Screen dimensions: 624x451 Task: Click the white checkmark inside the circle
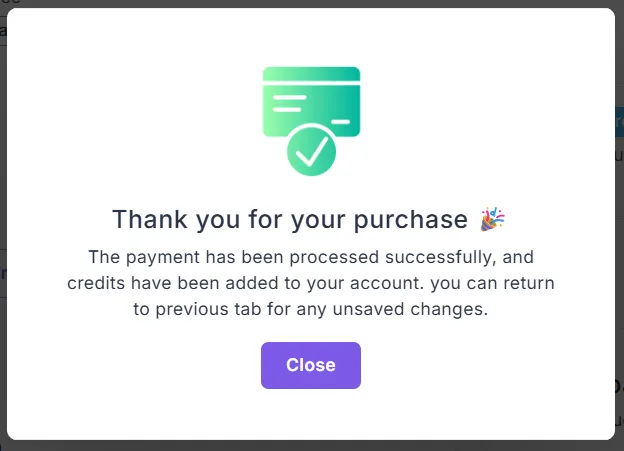coord(311,151)
